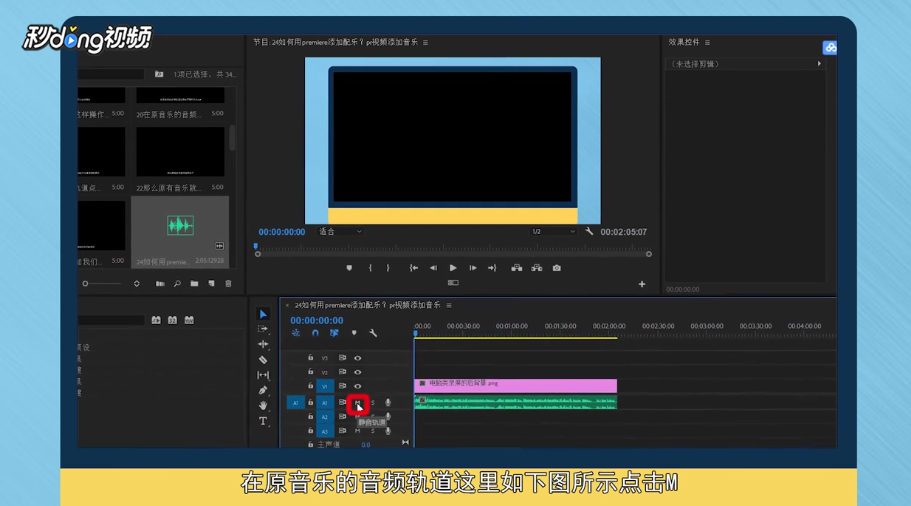
Task: Toggle sync lock on V1 track
Action: pyautogui.click(x=342, y=386)
